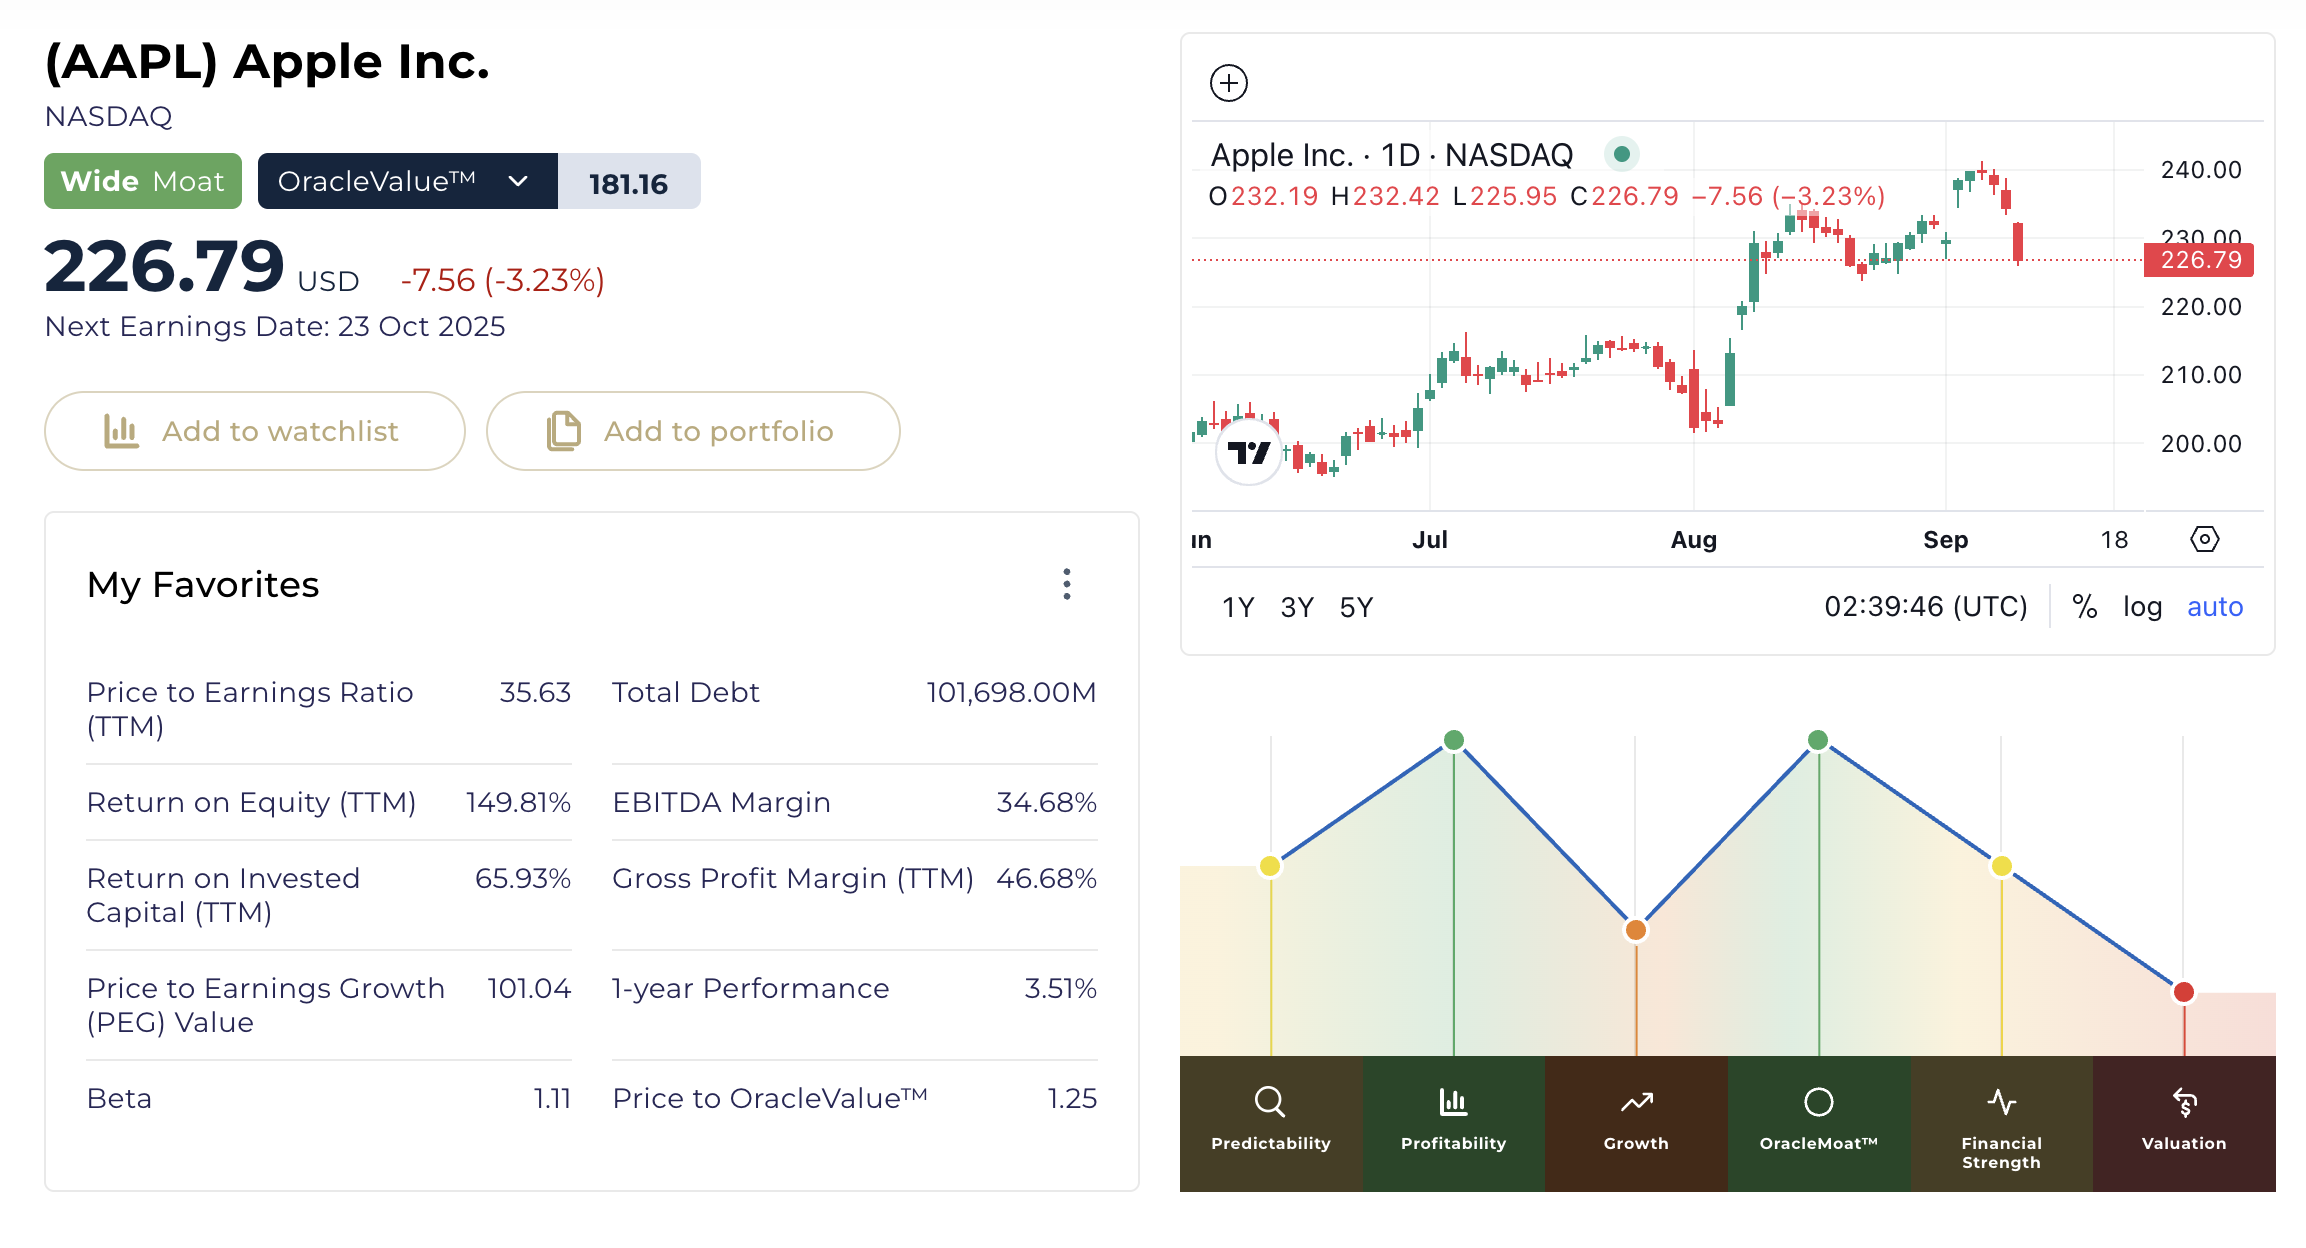The width and height of the screenshot is (2306, 1248).
Task: Click the Valuation dollar icon
Action: click(x=2185, y=1102)
